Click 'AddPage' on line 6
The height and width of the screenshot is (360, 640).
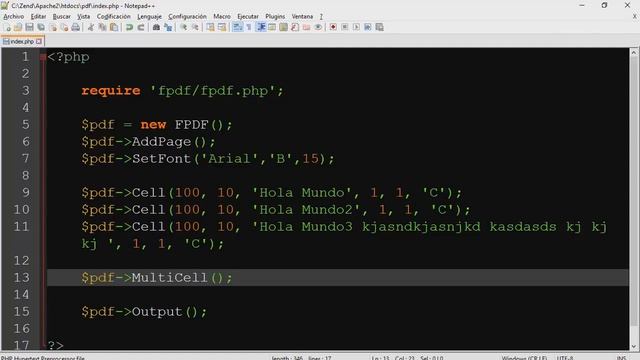coord(161,142)
